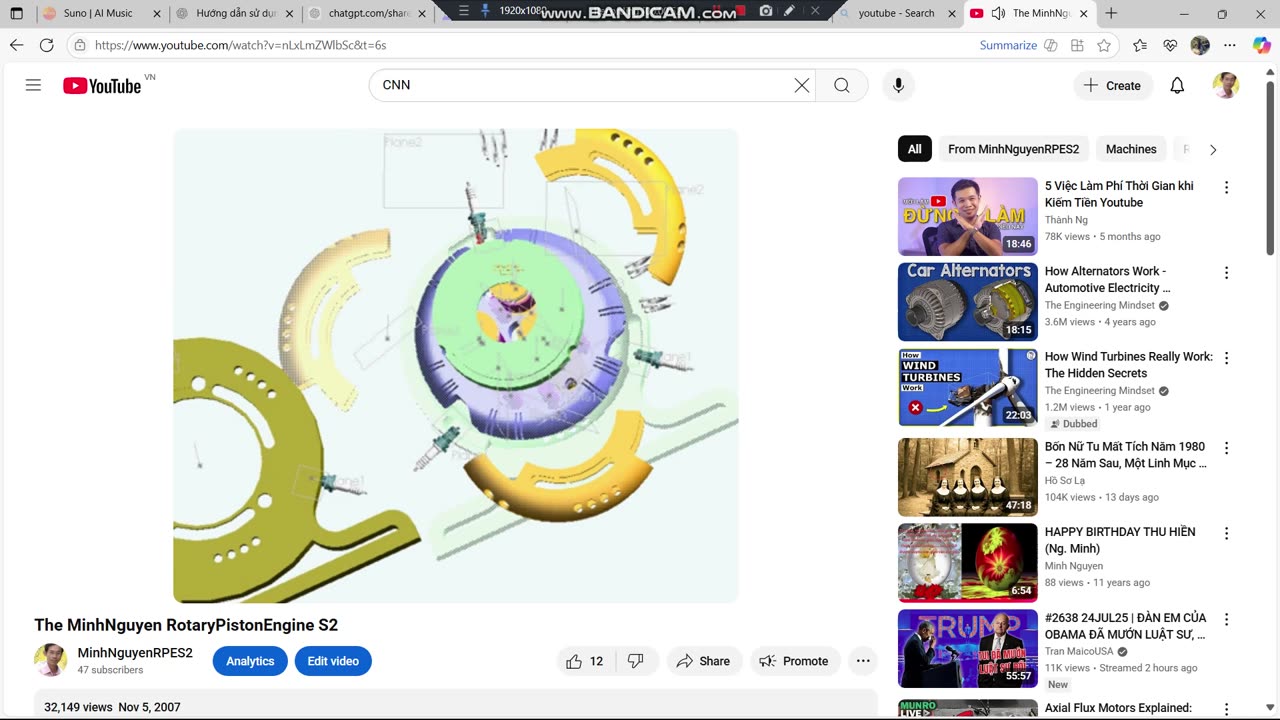This screenshot has width=1280, height=720.
Task: Refresh the browser page
Action: coord(47,45)
